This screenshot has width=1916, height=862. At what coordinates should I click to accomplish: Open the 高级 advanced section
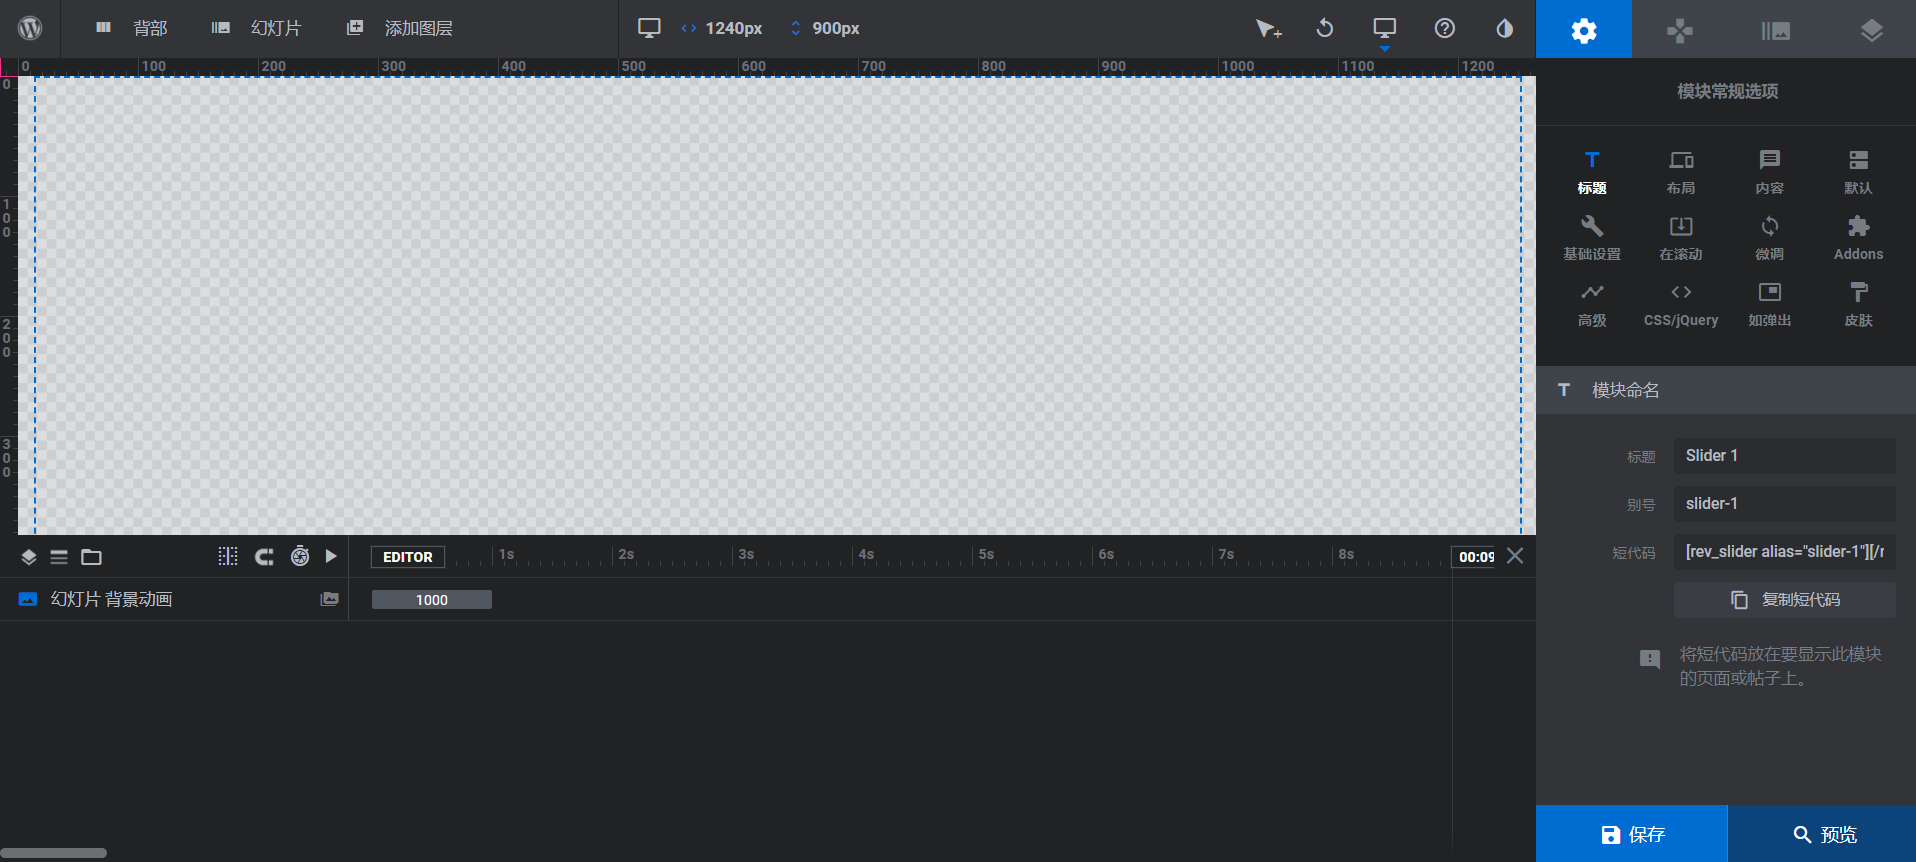(1592, 304)
